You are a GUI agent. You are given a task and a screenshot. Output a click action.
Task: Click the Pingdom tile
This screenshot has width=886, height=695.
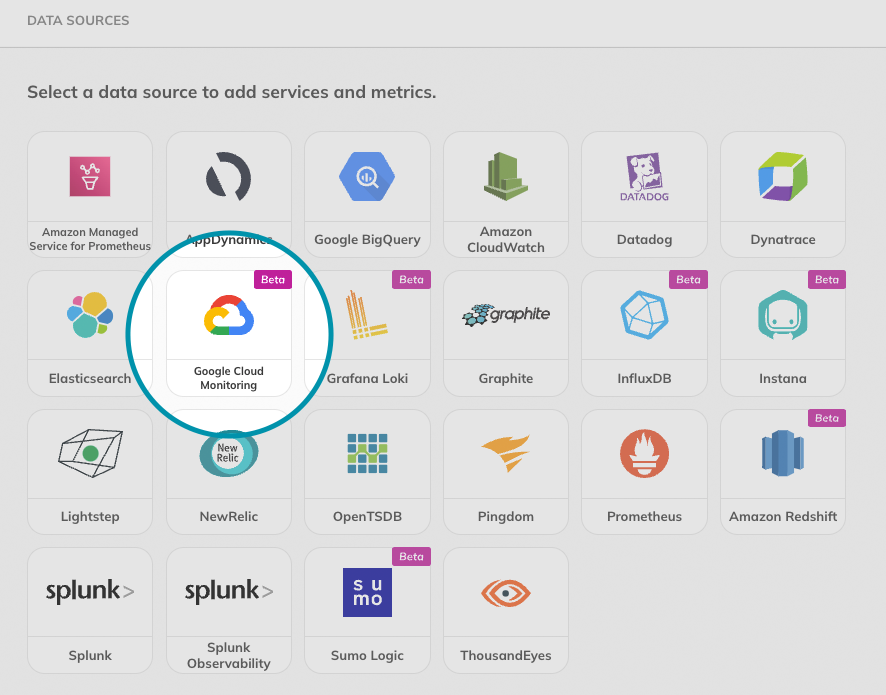[505, 471]
